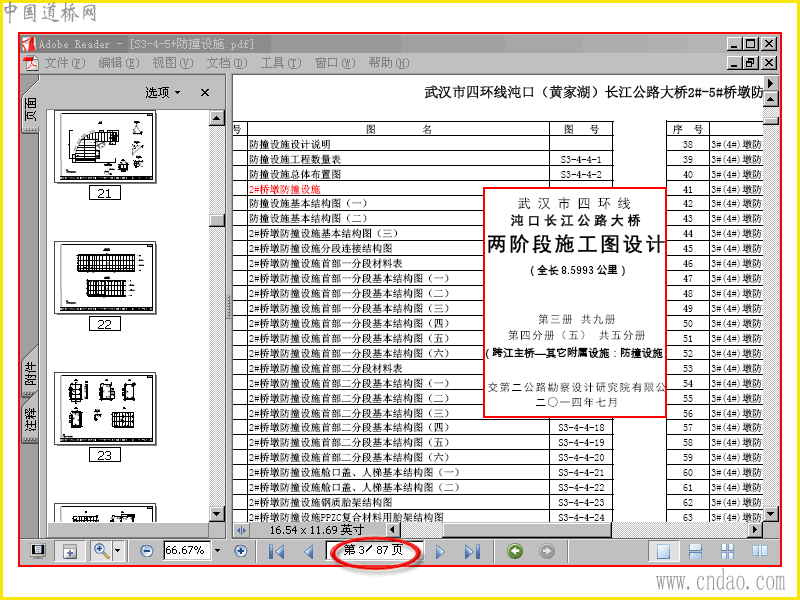Image resolution: width=800 pixels, height=600 pixels.
Task: Switch to single page layout
Action: point(663,551)
